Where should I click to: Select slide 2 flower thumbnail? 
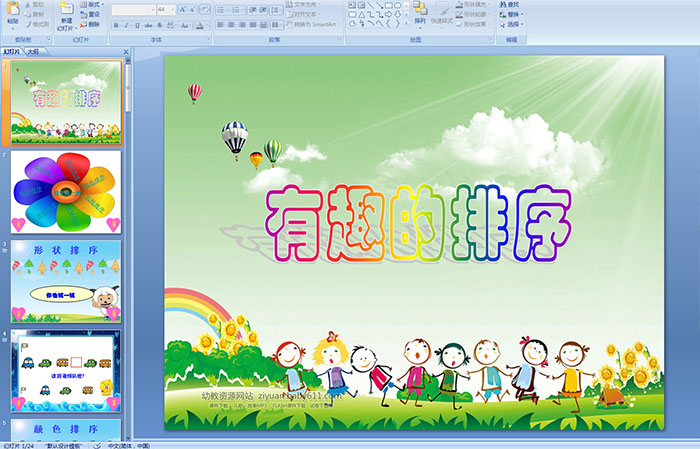pyautogui.click(x=66, y=192)
